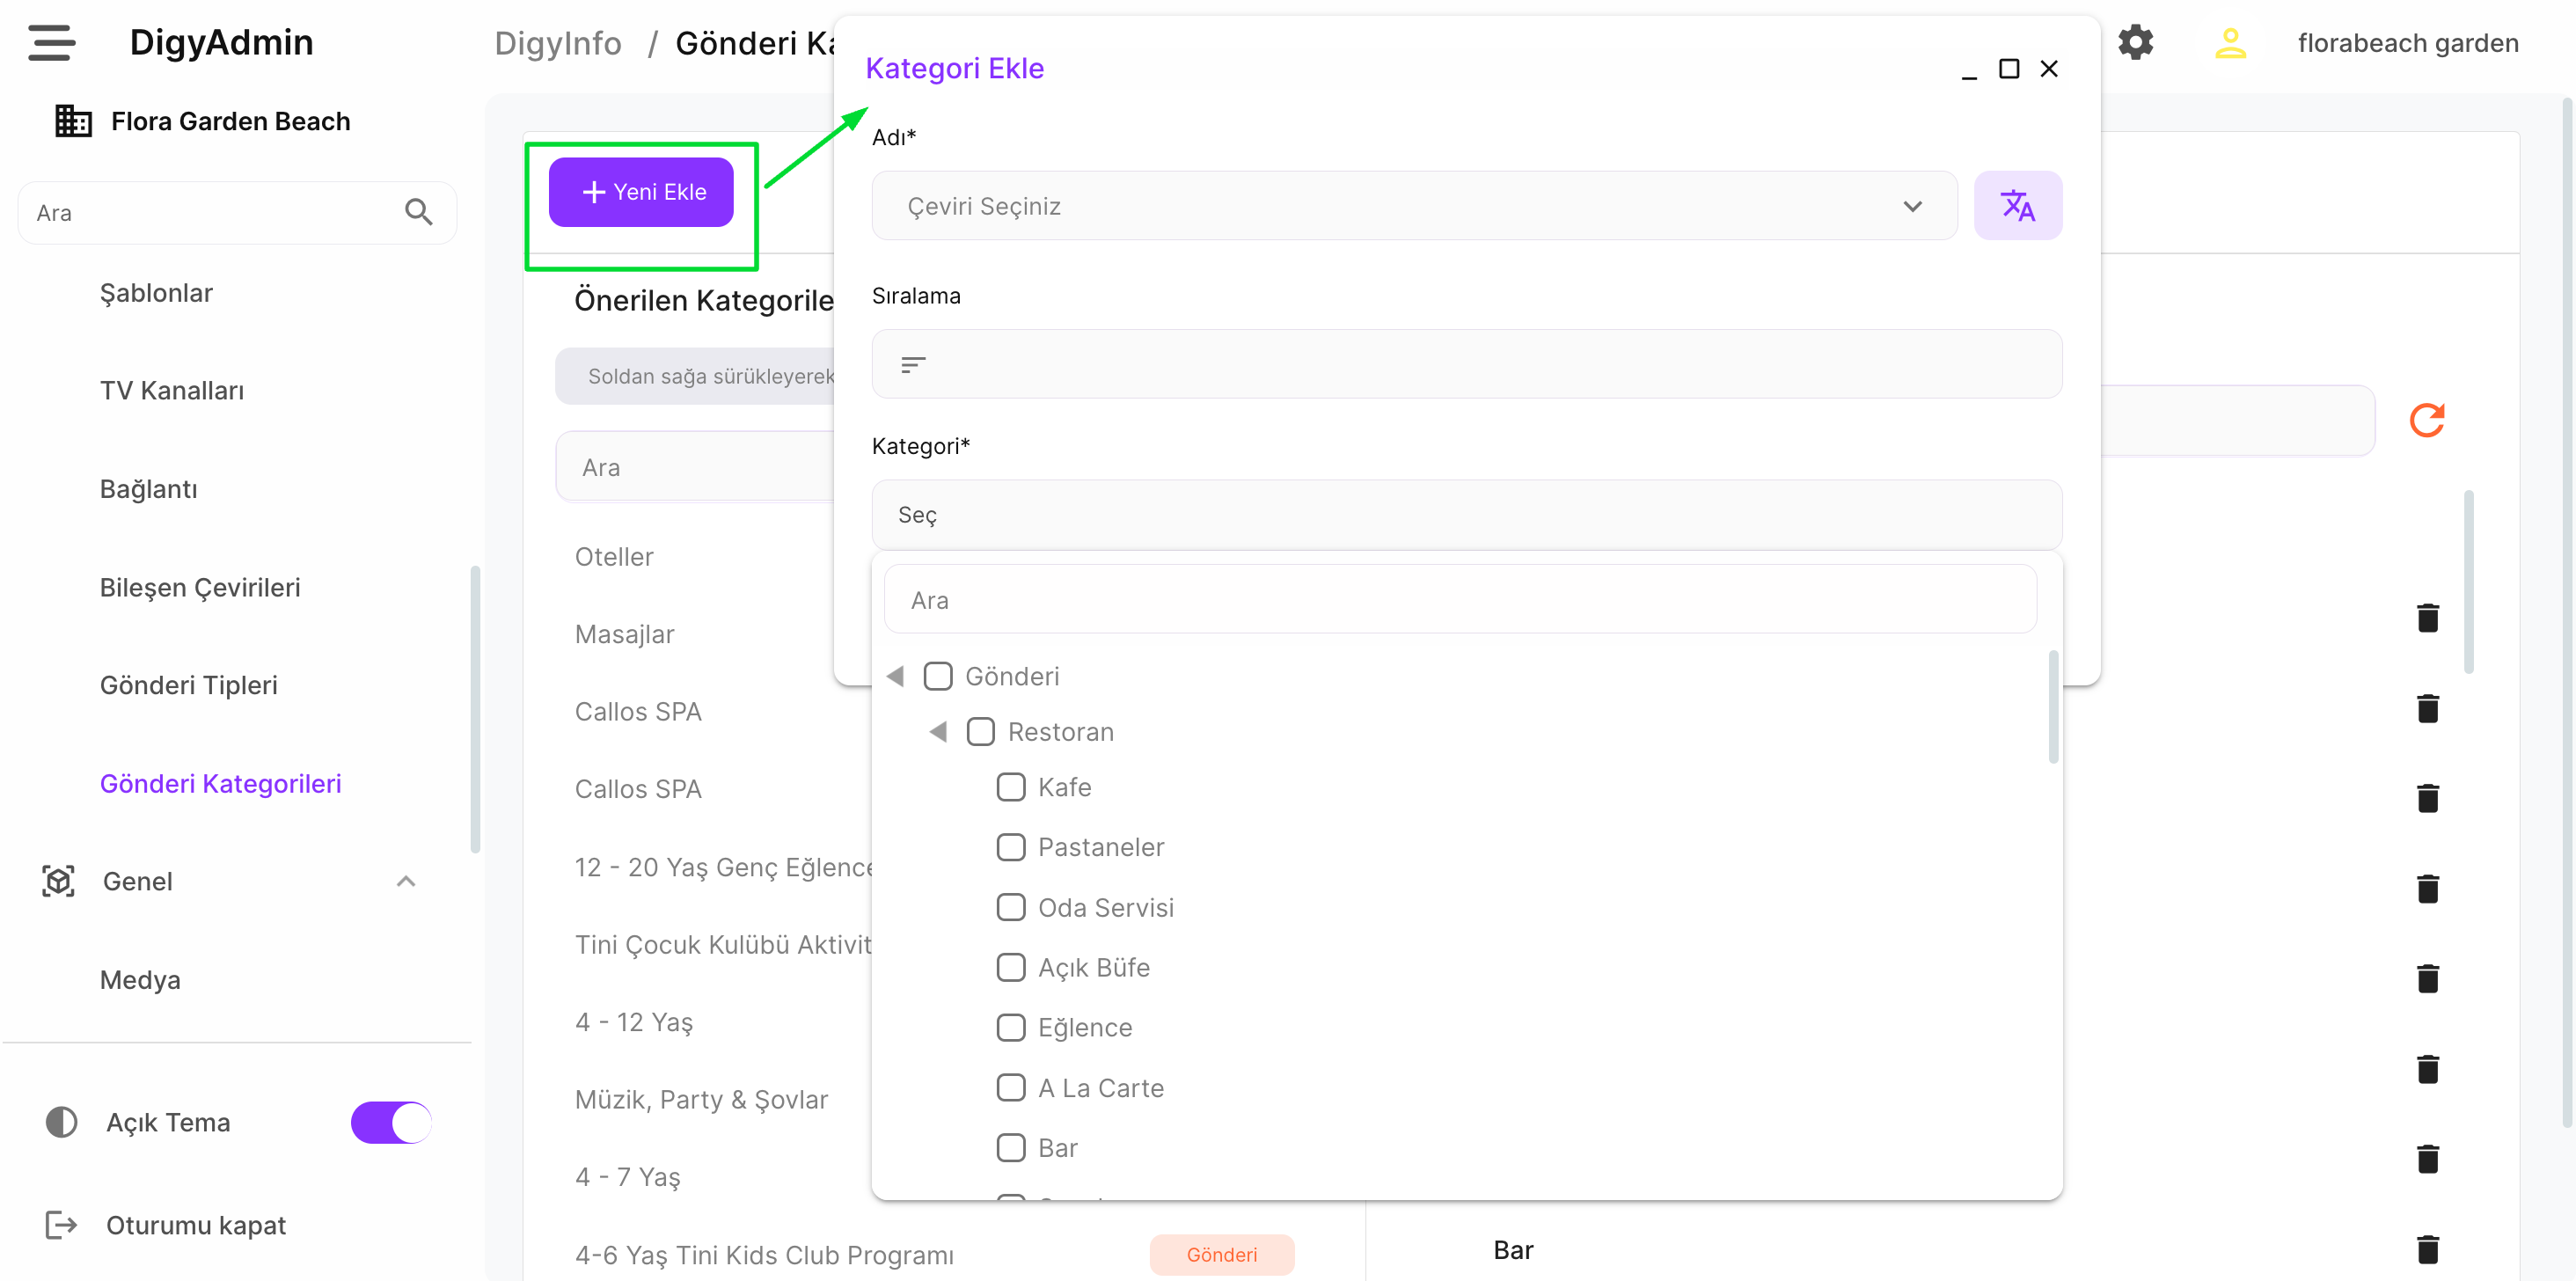Check the Kafe checkbox
This screenshot has width=2576, height=1281.
(1010, 787)
